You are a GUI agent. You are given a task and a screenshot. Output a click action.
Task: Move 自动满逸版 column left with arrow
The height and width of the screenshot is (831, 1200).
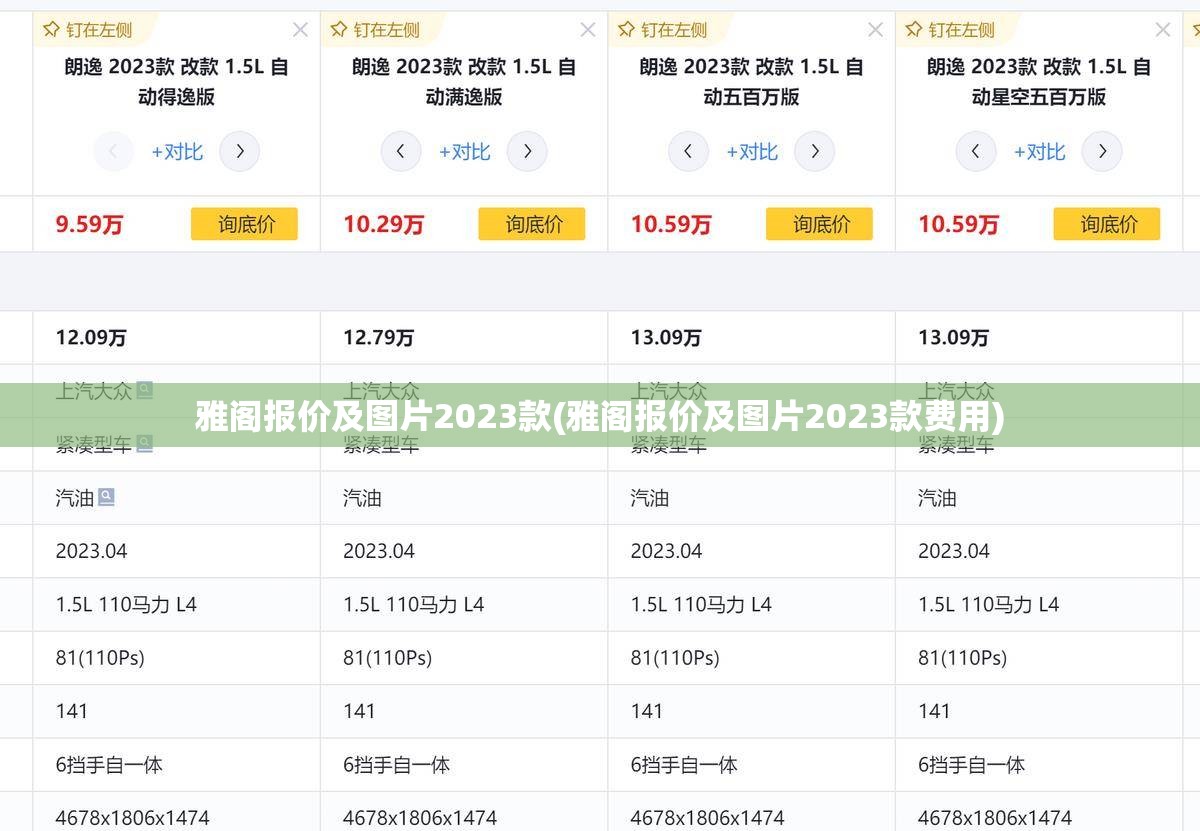tap(401, 152)
